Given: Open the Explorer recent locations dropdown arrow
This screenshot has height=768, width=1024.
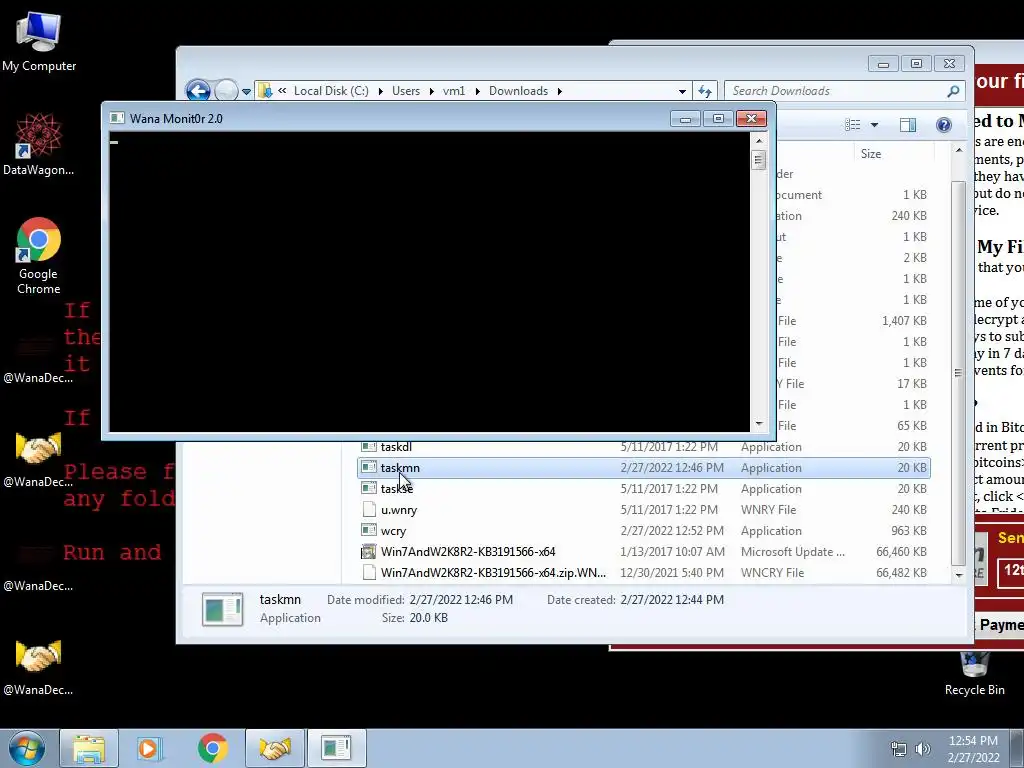Looking at the screenshot, I should pos(246,91).
